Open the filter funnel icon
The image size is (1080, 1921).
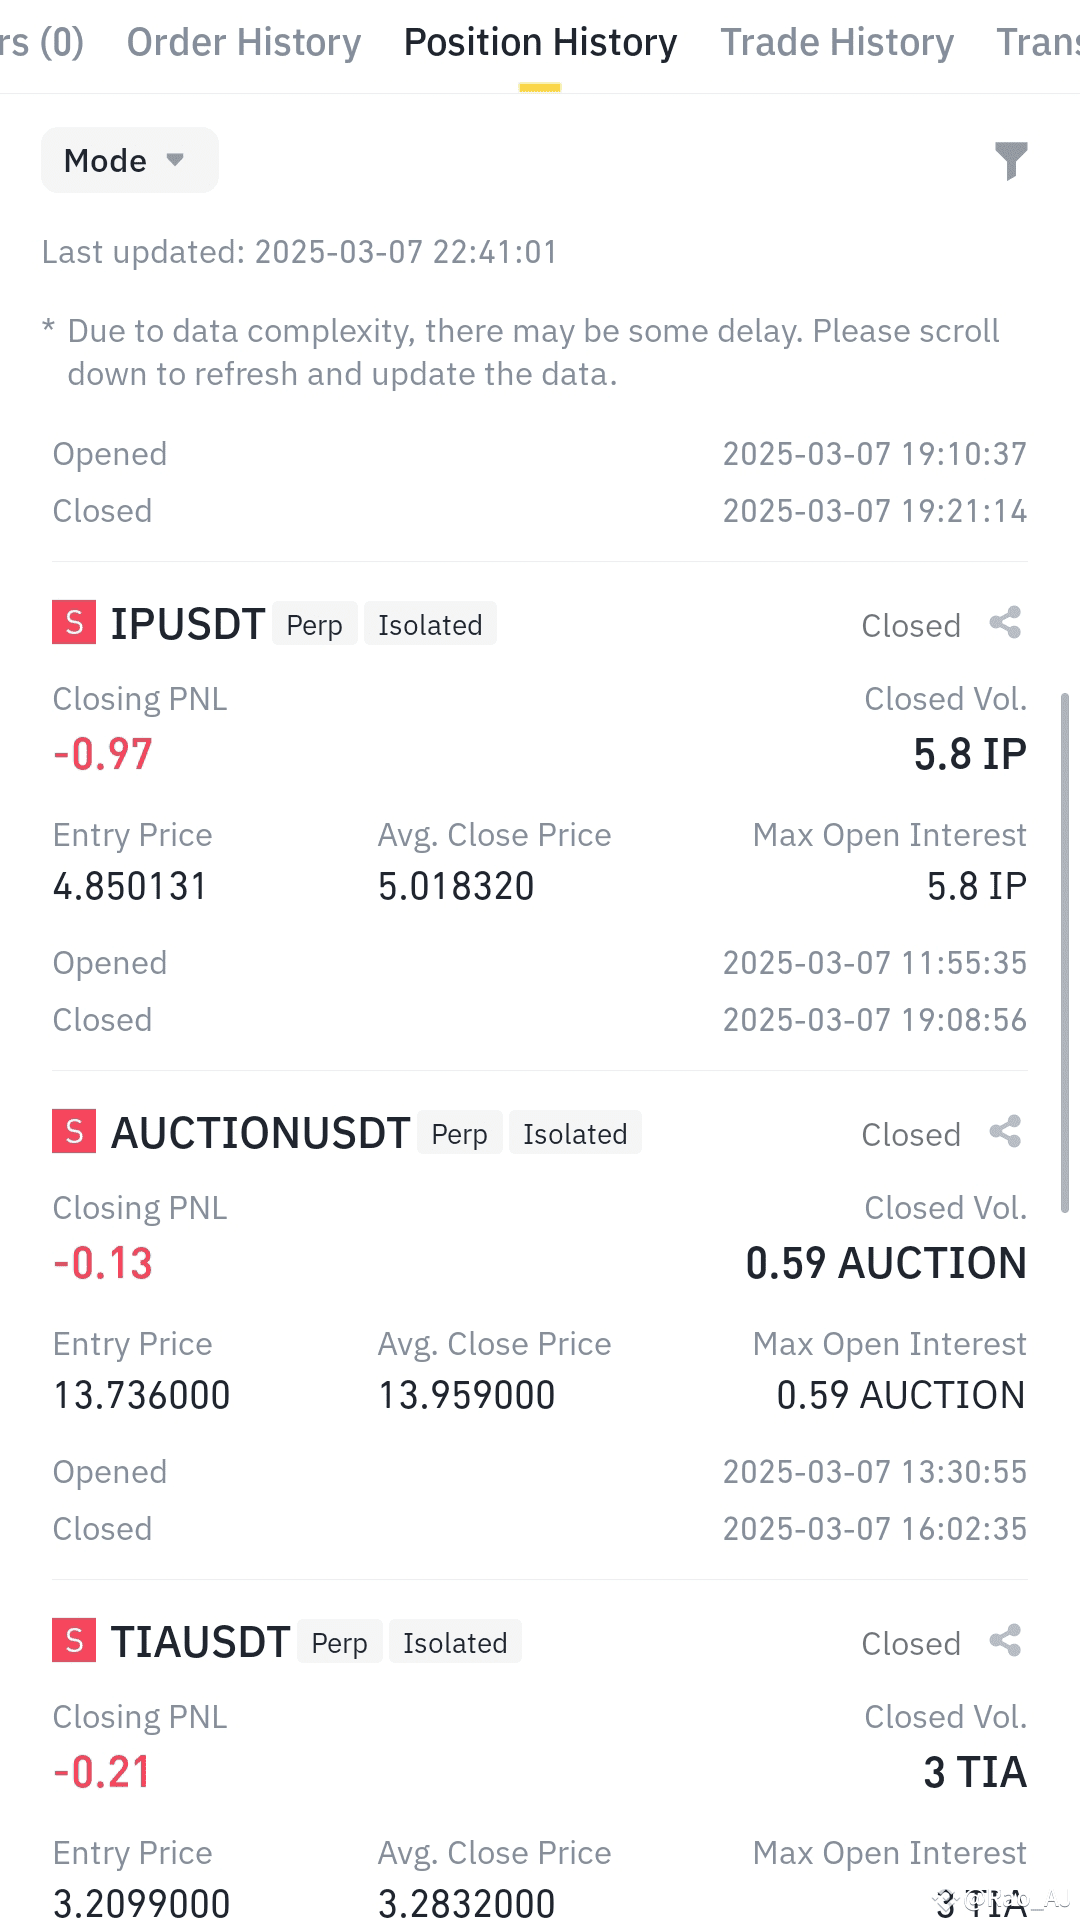pos(1011,160)
